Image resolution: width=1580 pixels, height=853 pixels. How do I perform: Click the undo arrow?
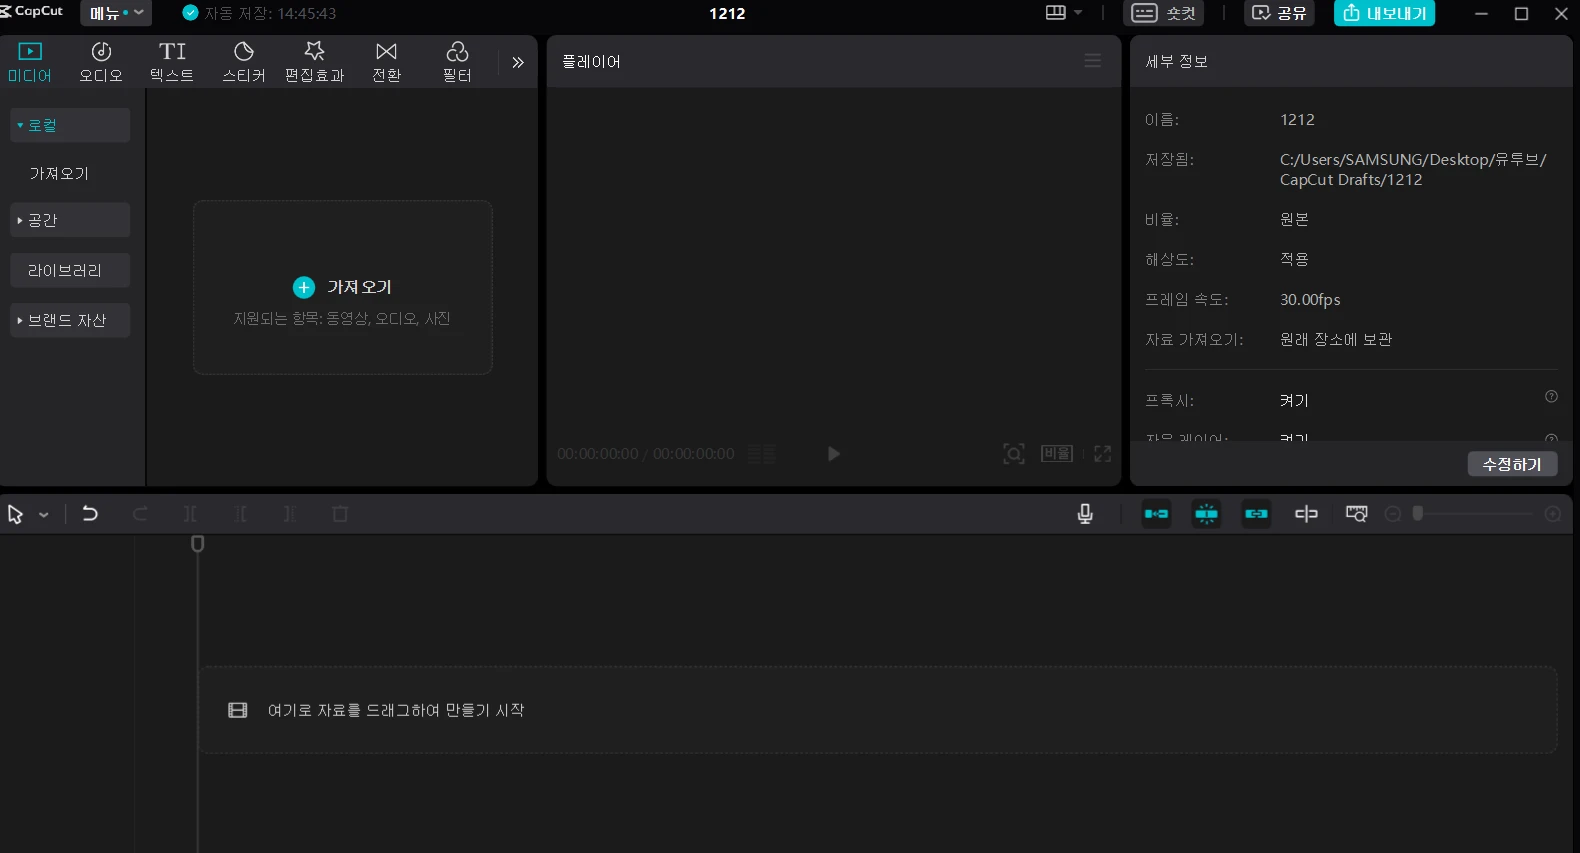pyautogui.click(x=90, y=514)
